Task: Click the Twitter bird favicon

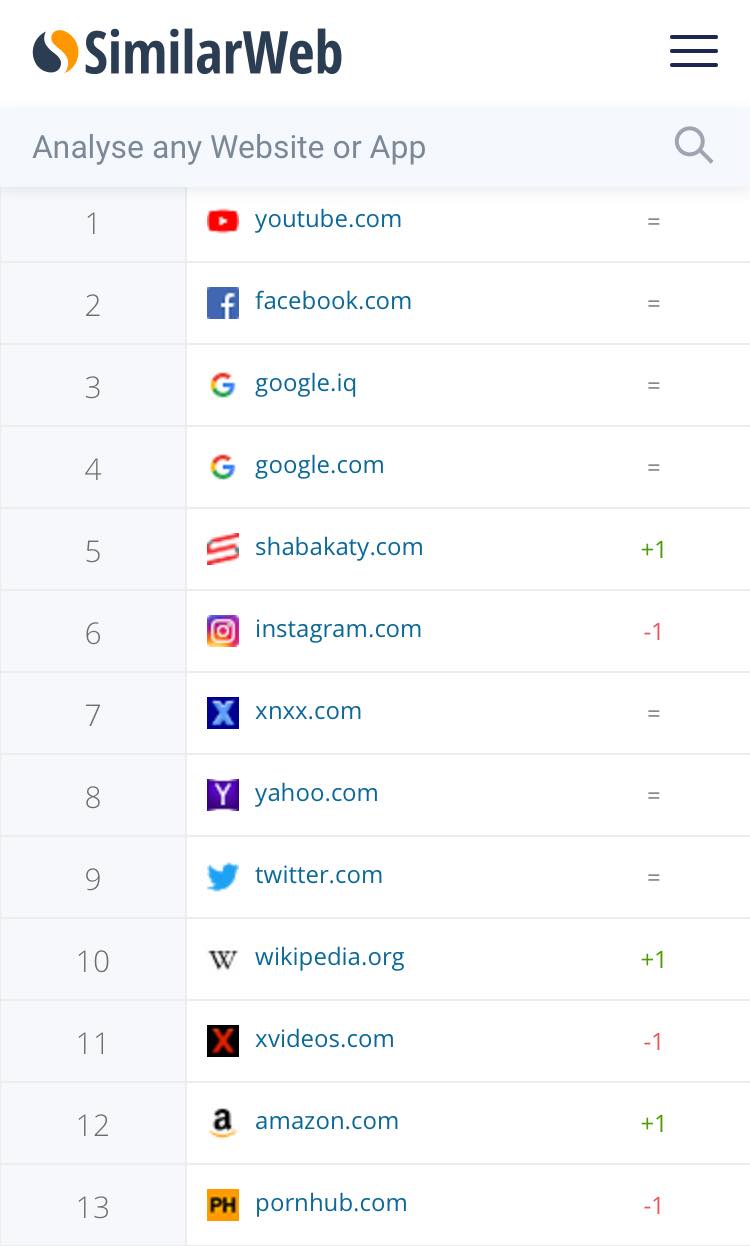Action: pyautogui.click(x=223, y=877)
